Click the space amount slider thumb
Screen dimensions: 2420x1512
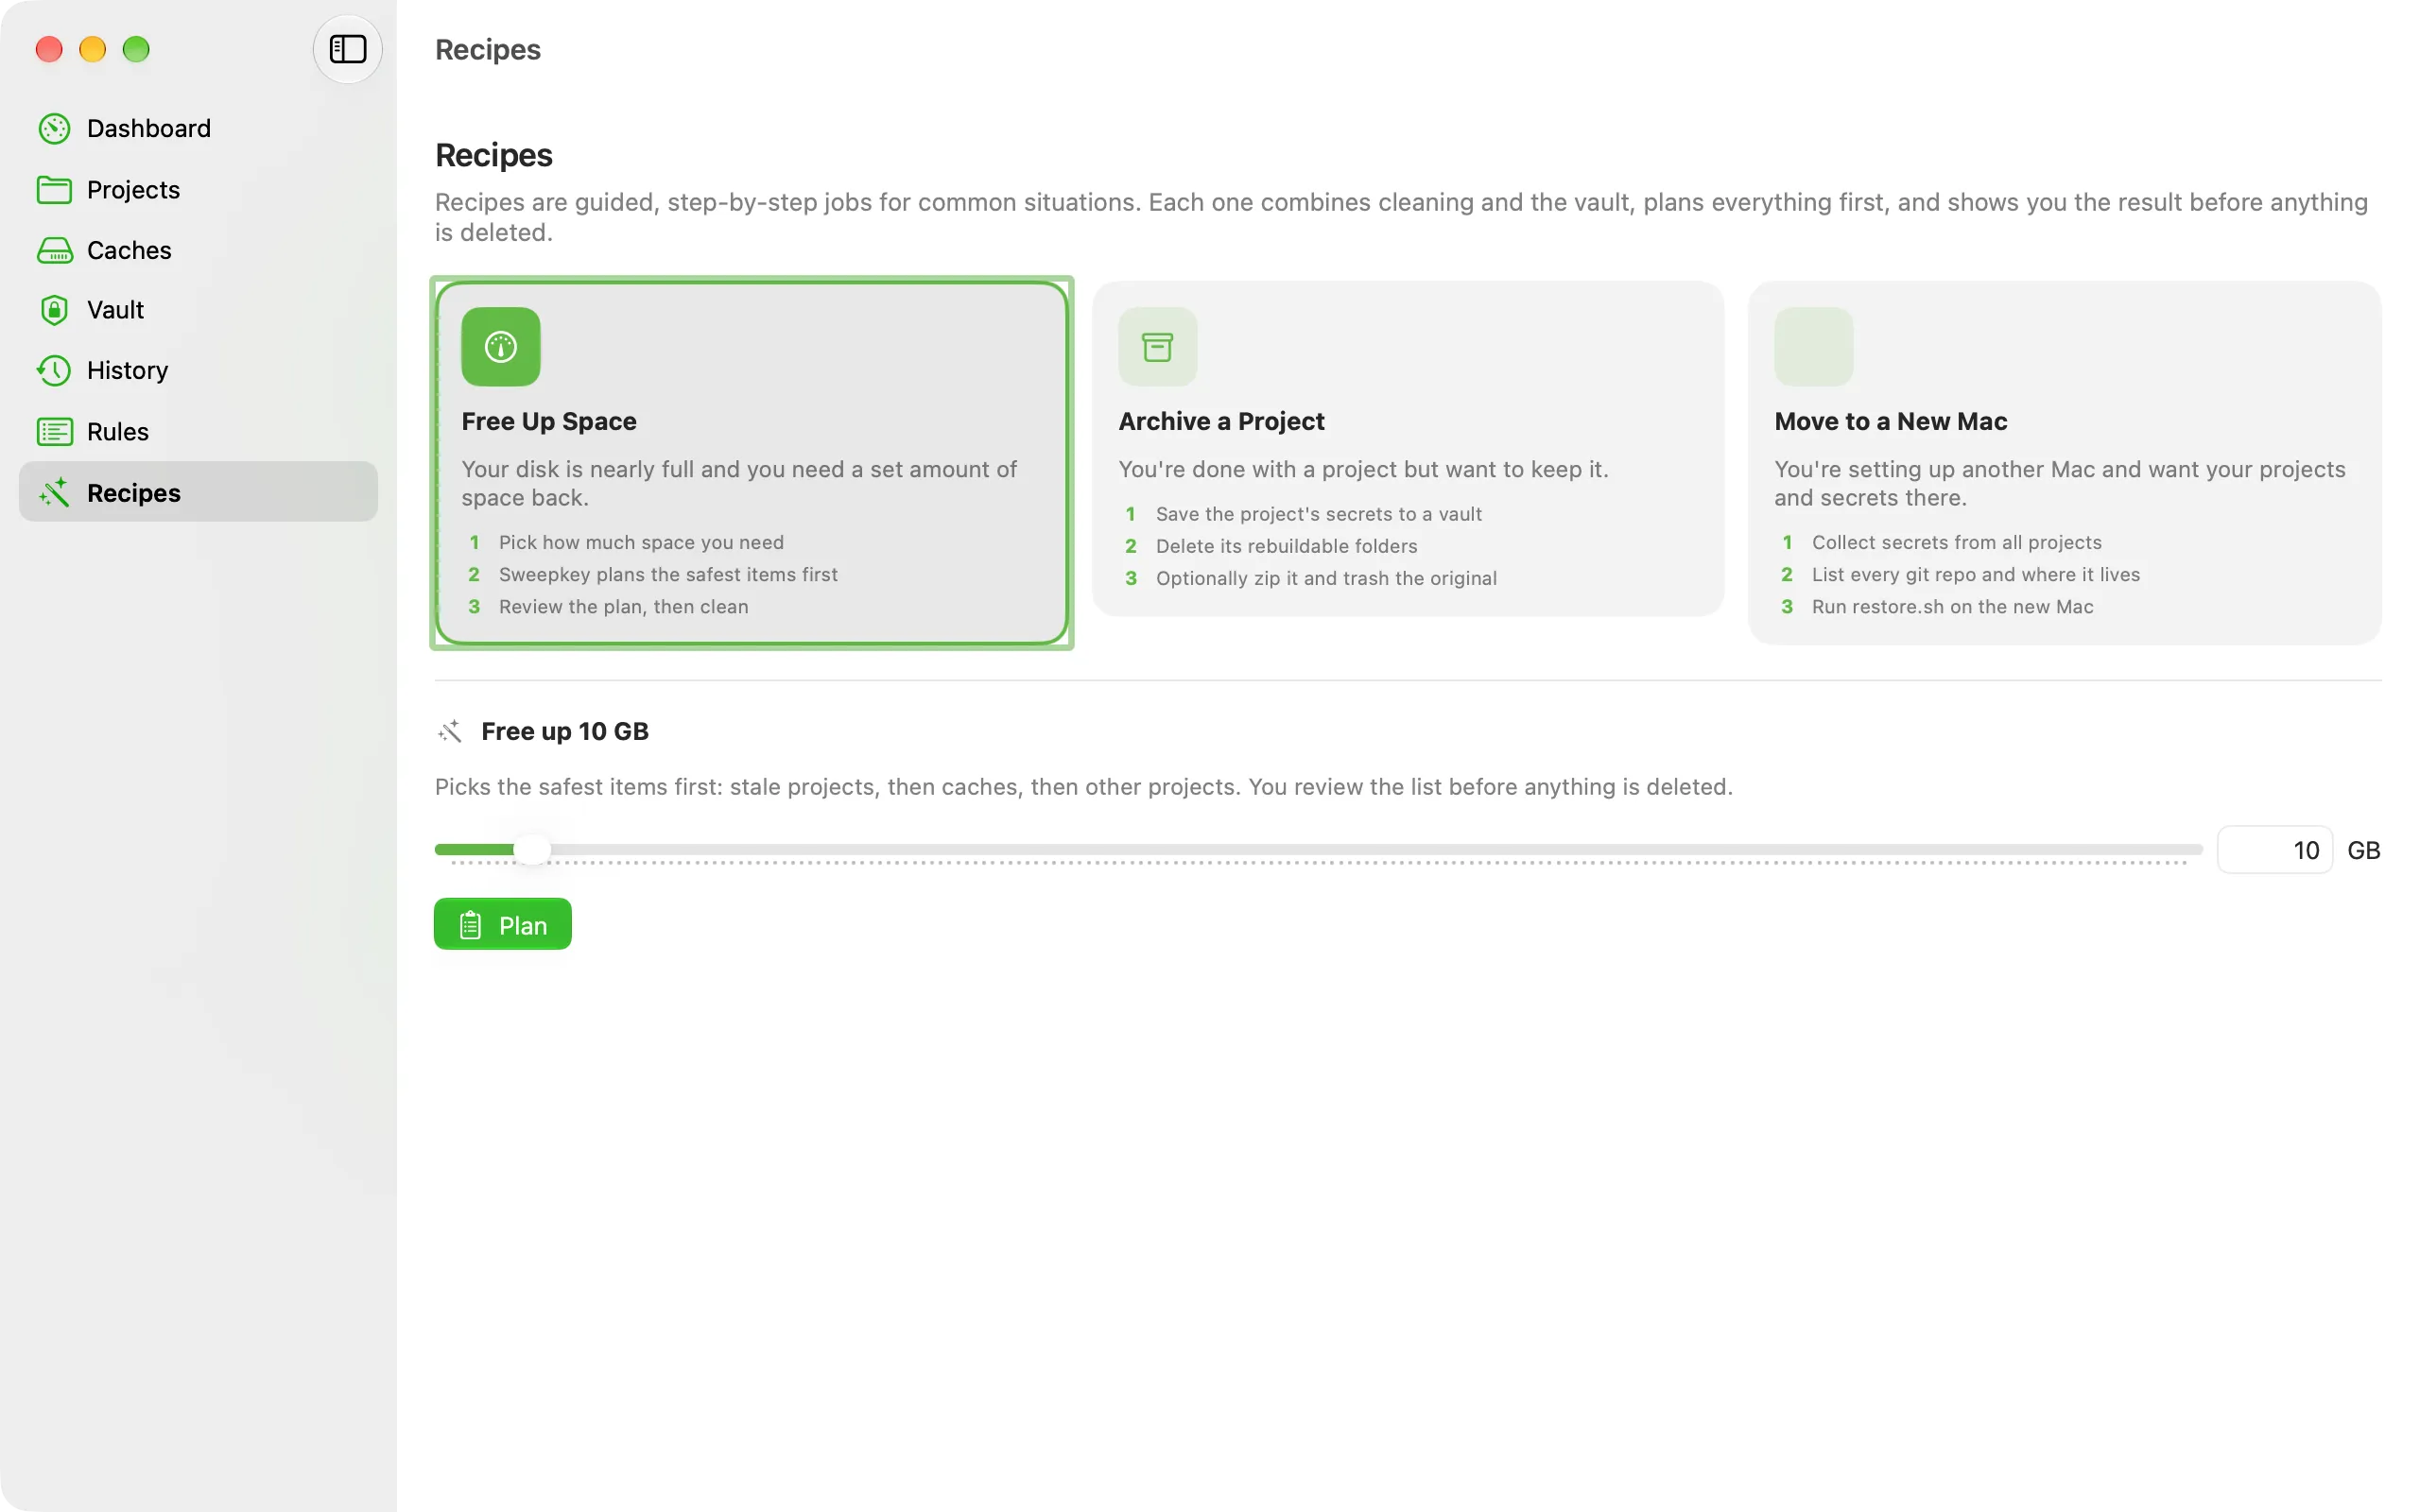(532, 849)
